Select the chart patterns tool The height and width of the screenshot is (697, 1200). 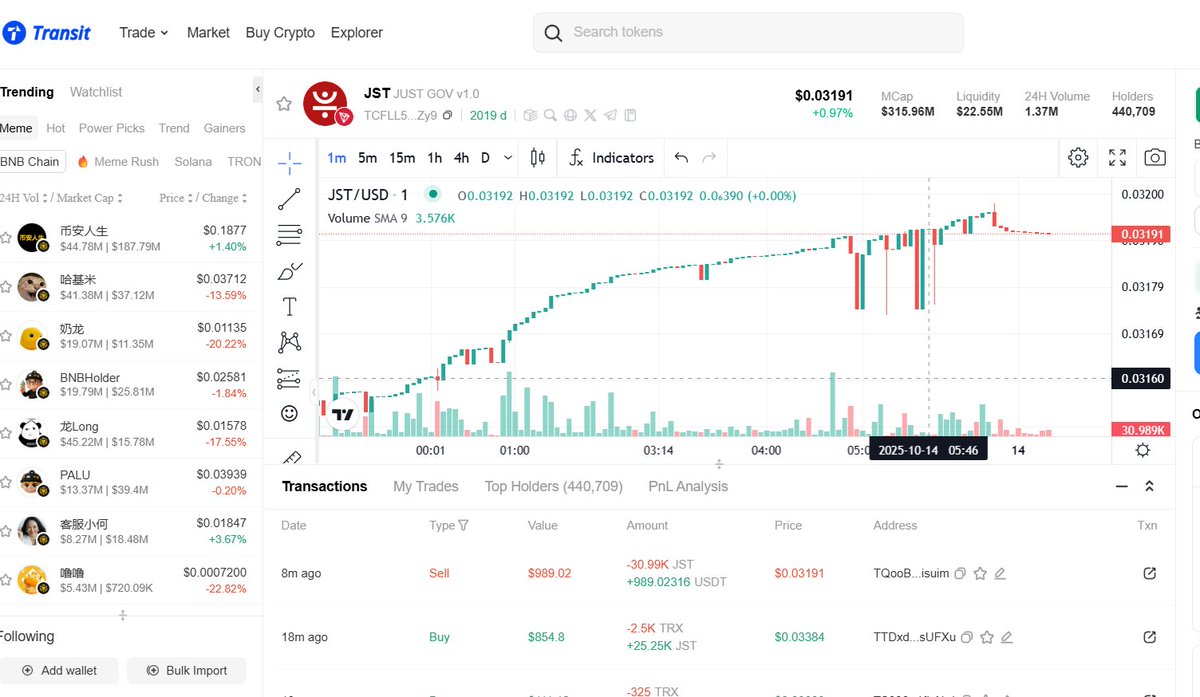(x=290, y=342)
